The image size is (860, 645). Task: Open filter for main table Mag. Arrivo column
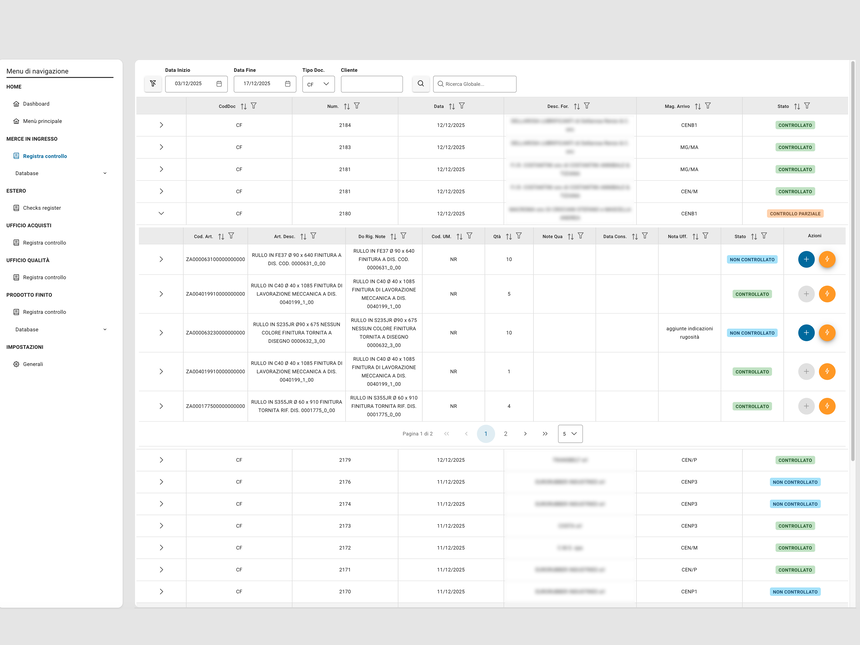pyautogui.click(x=708, y=106)
